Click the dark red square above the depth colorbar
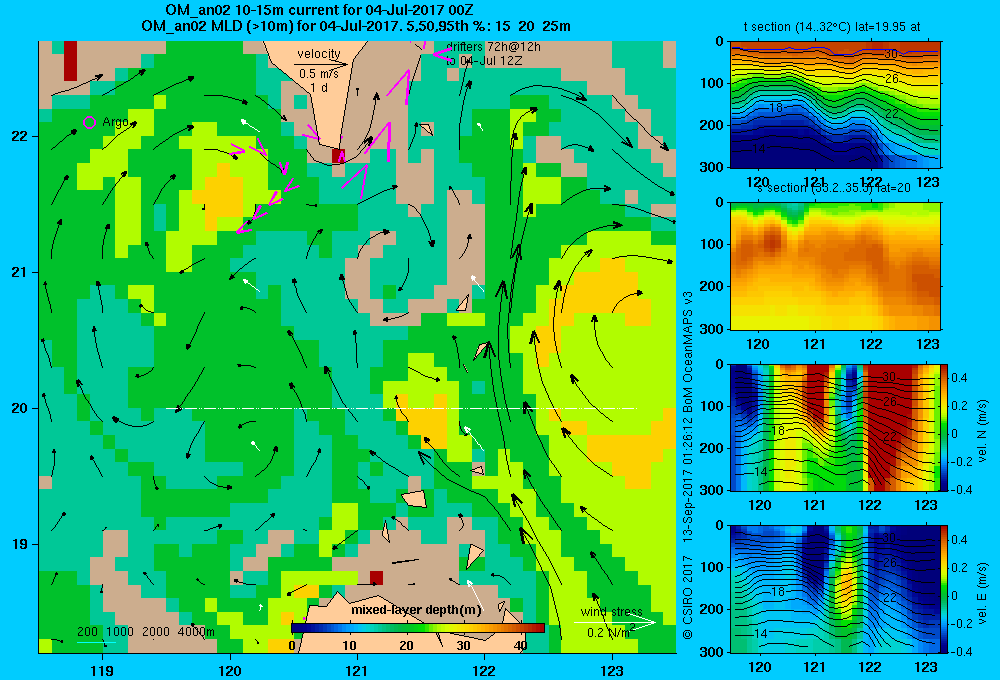 pos(376,578)
